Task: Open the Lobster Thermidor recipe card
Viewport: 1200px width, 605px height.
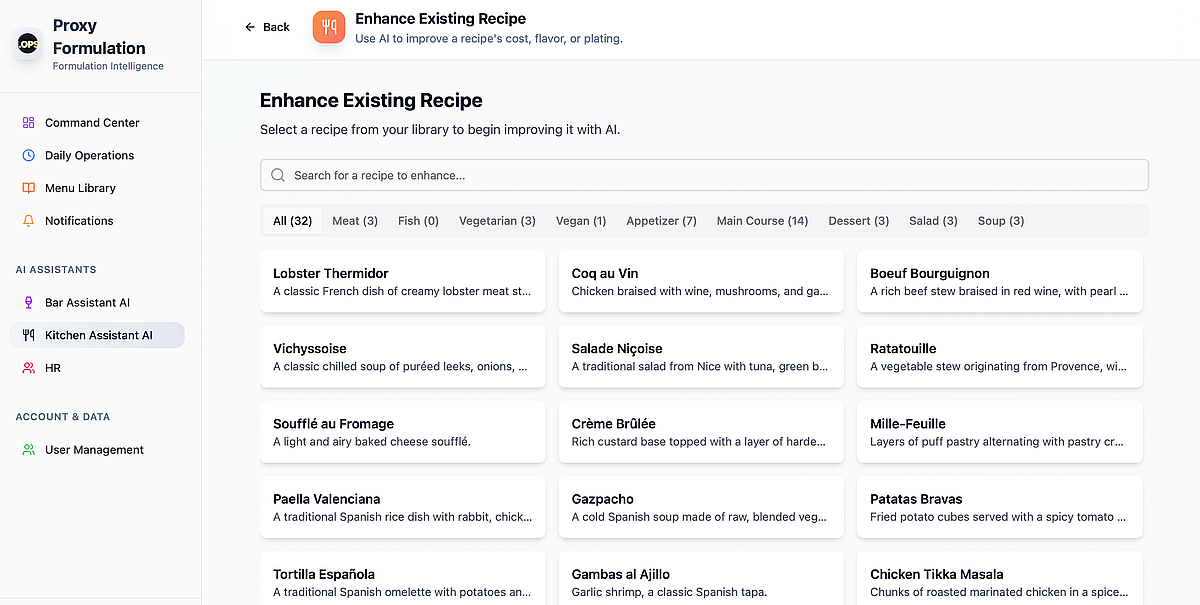Action: (x=402, y=281)
